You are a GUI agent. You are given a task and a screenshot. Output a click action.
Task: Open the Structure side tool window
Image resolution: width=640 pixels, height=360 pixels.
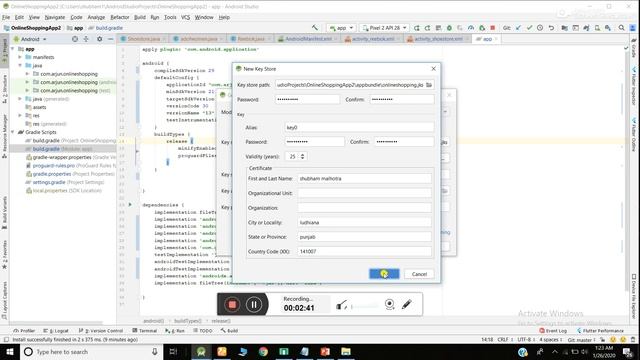4,89
